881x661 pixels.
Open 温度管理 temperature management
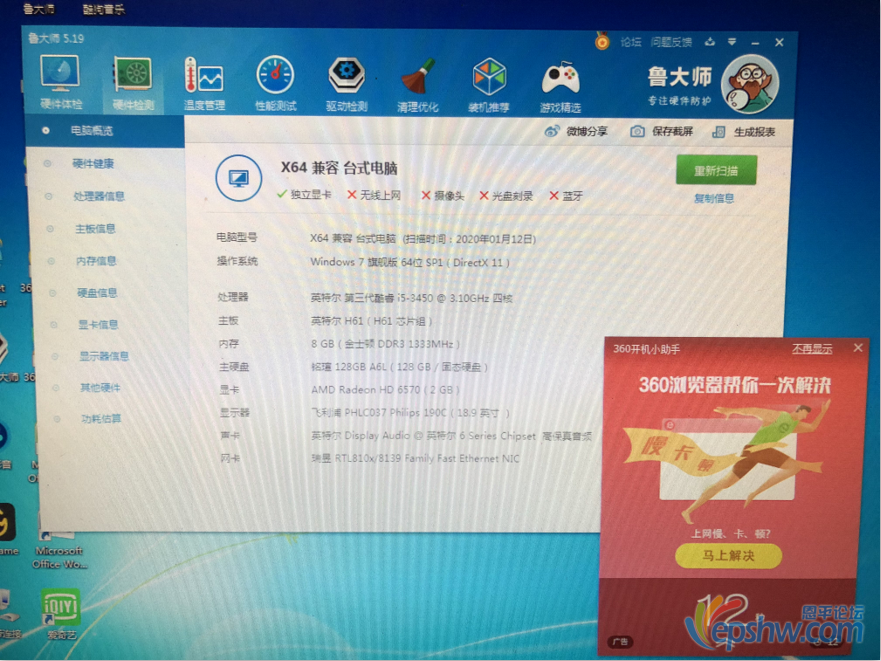204,84
